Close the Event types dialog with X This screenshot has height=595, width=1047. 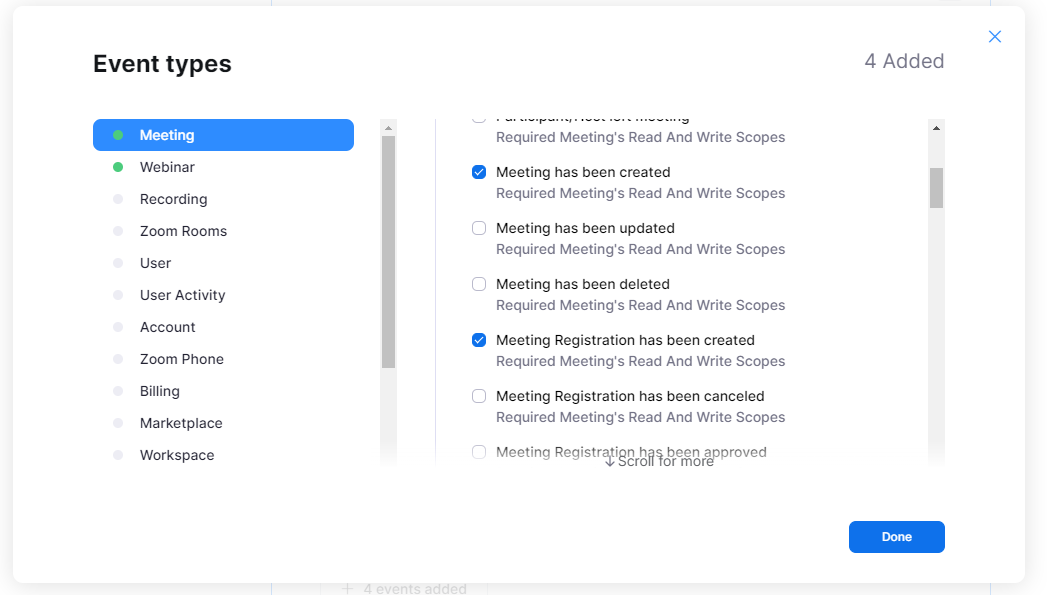[994, 37]
